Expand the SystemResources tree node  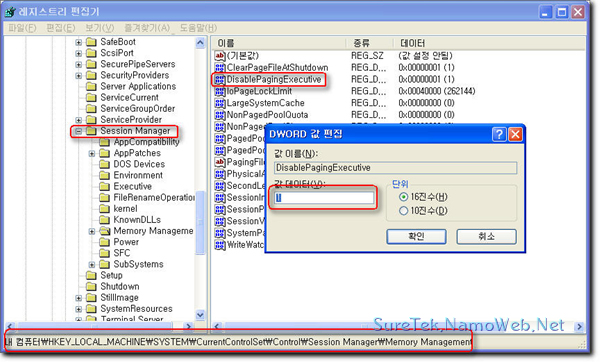click(x=78, y=309)
